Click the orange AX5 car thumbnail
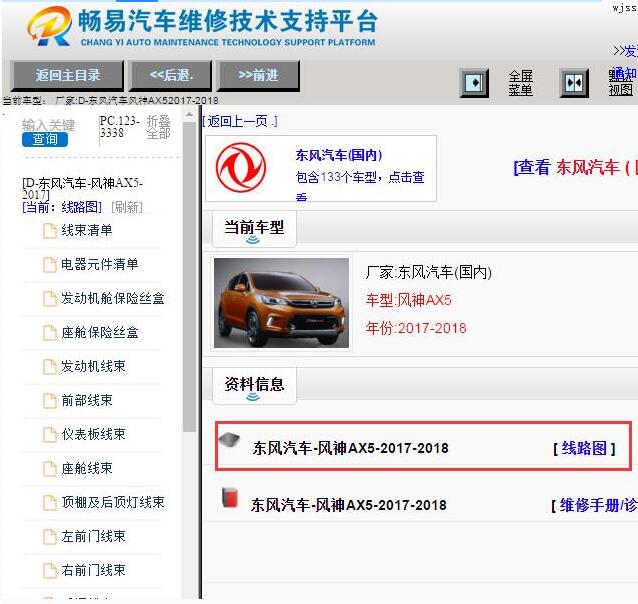 [282, 303]
